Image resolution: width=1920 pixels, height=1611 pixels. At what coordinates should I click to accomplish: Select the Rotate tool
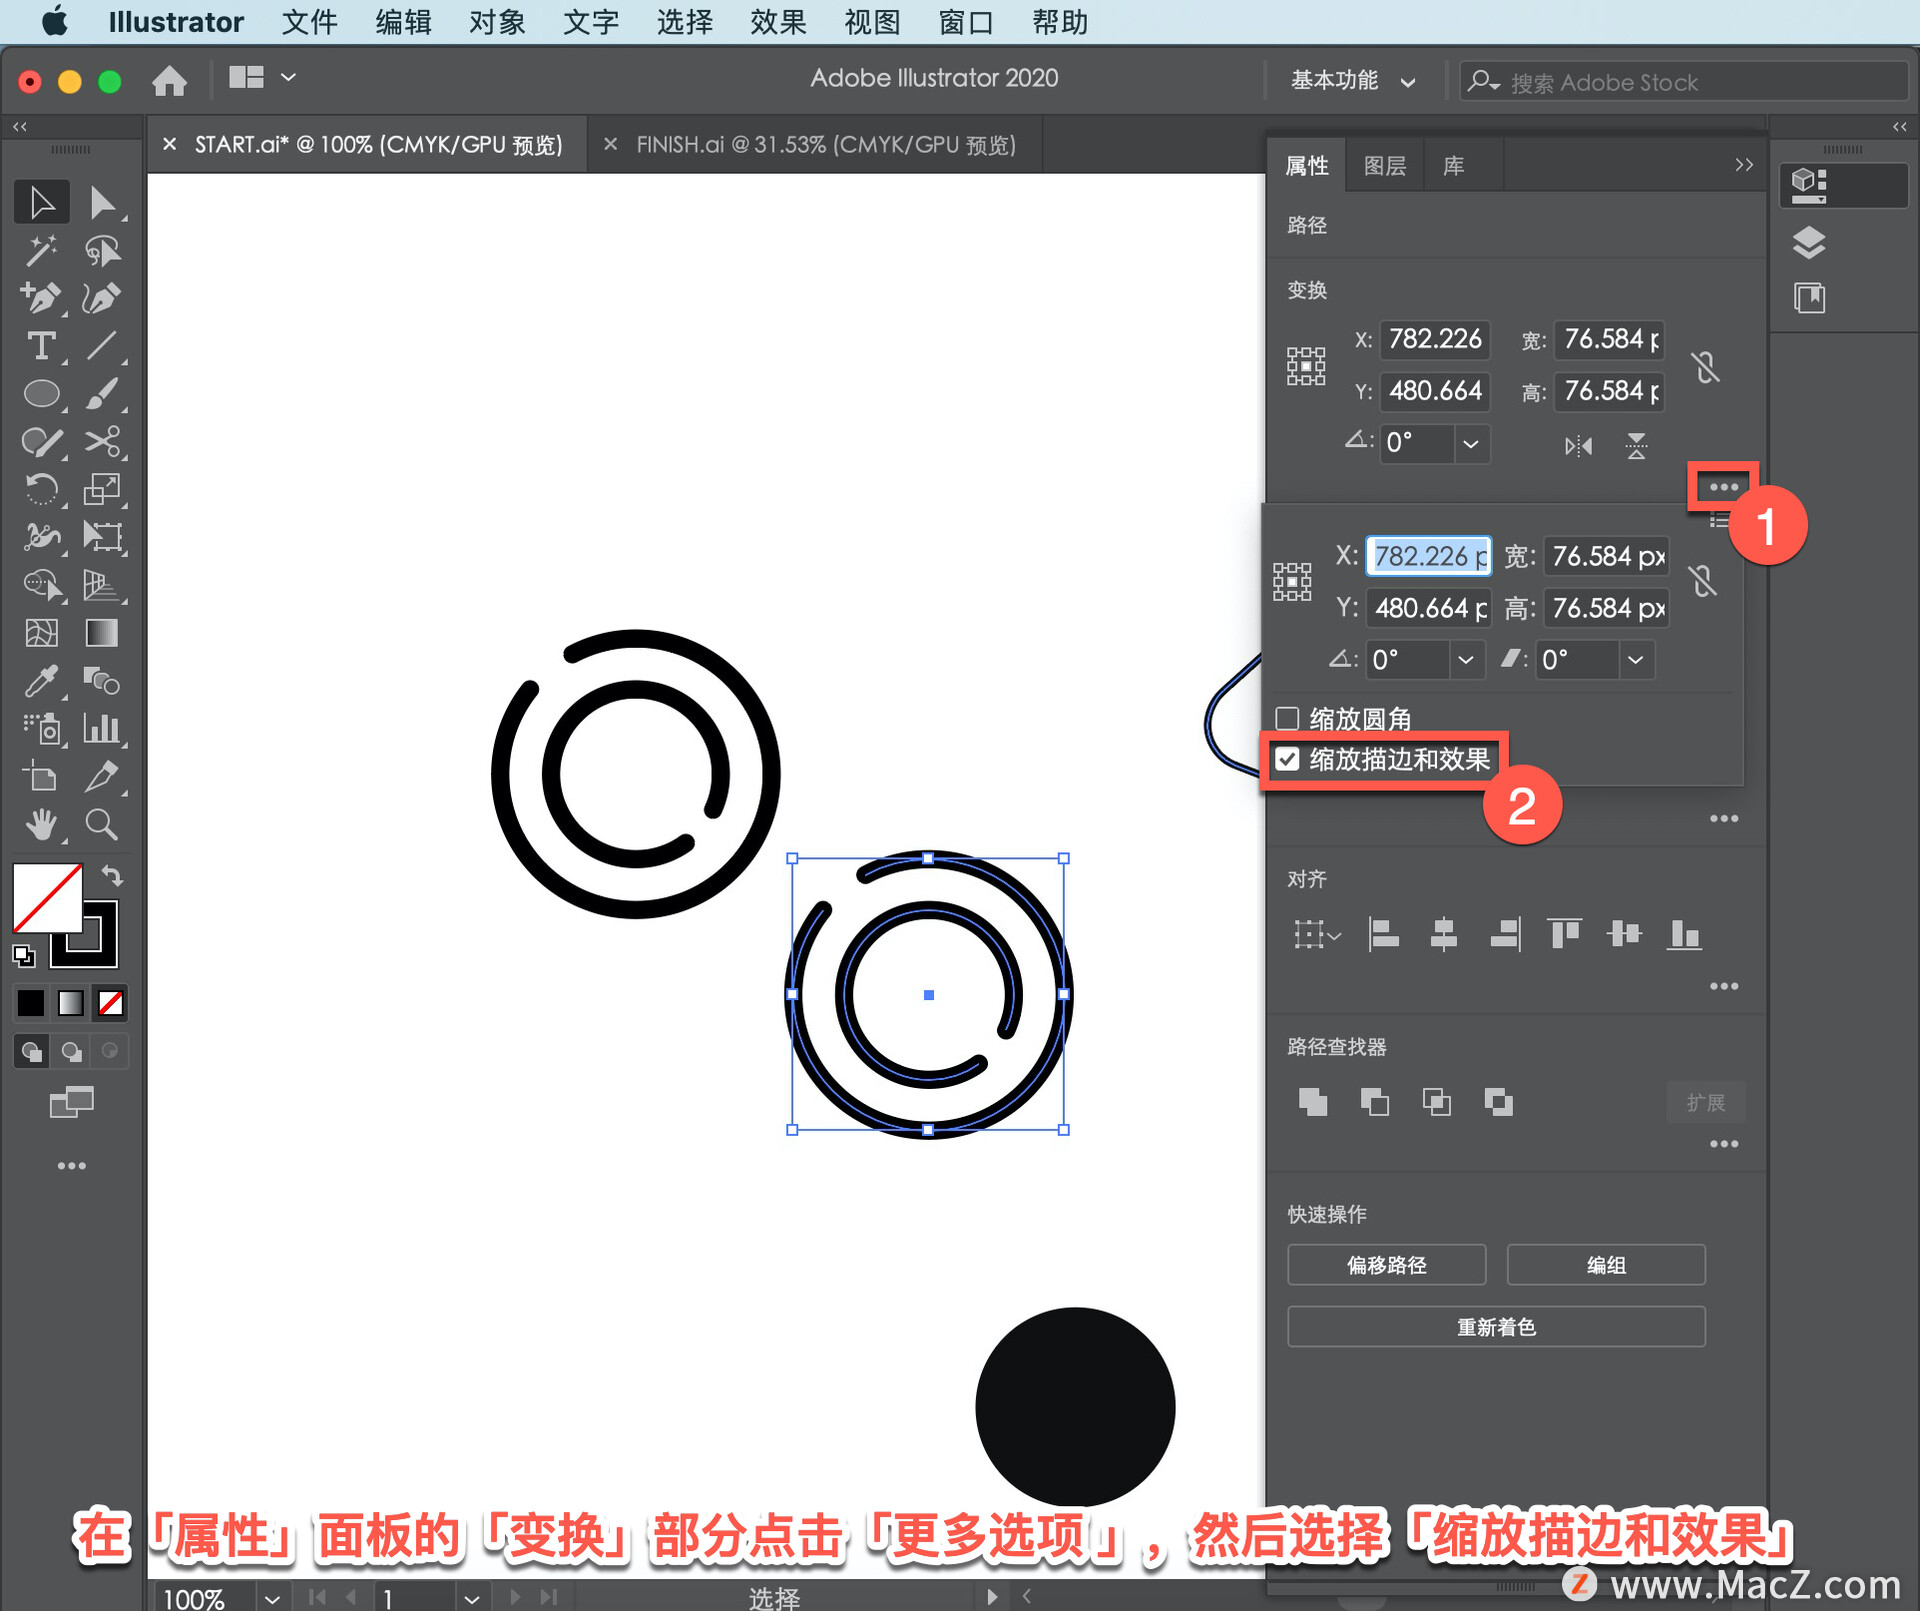coord(43,495)
